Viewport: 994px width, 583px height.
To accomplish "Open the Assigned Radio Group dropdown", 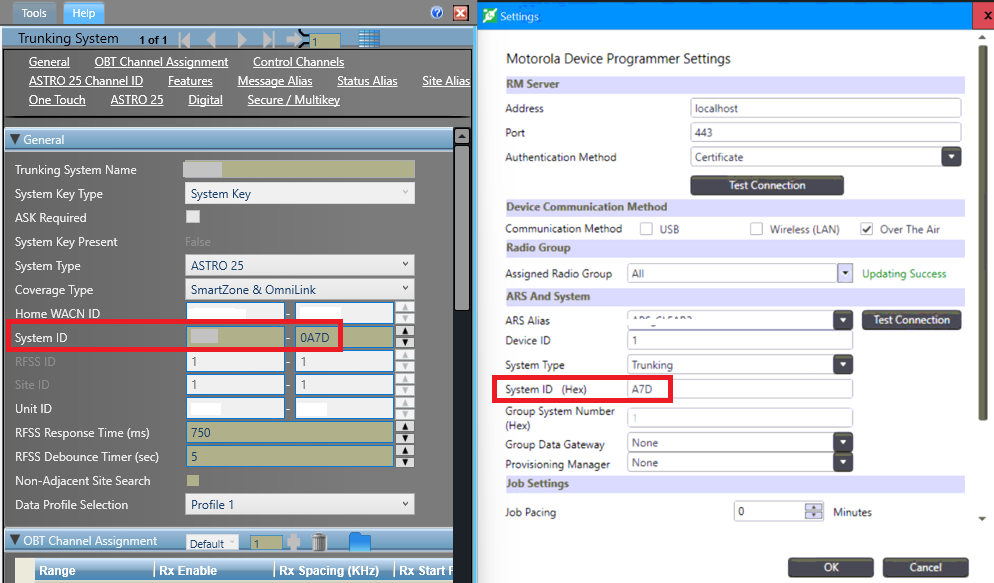I will [x=844, y=273].
